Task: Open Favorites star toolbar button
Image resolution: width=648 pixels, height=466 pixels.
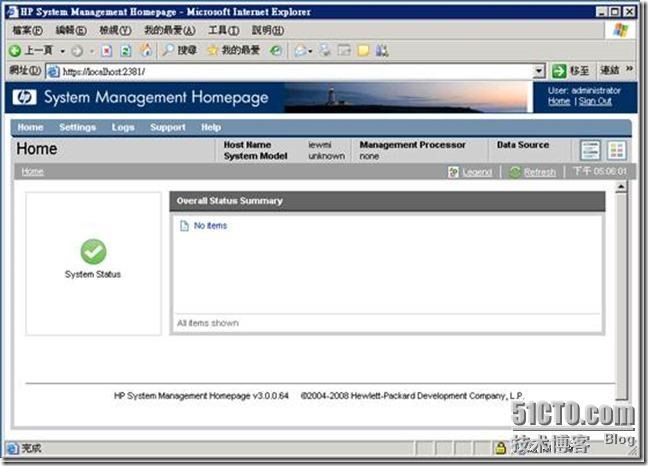Action: (213, 50)
